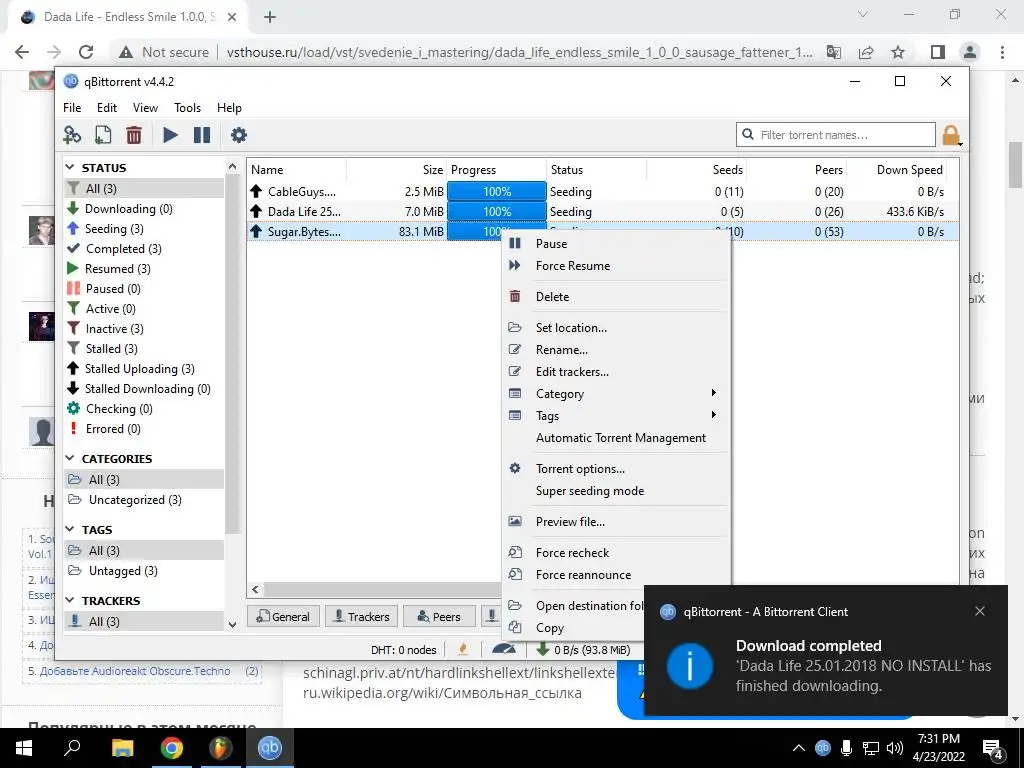Open the Chrome tab search dropdown chevron
Screen dimensions: 1024x768
click(x=863, y=14)
